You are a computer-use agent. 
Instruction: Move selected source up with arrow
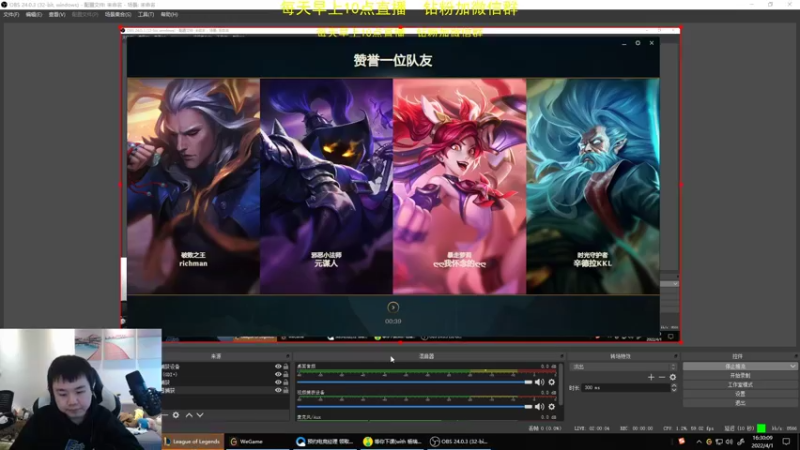pos(189,415)
